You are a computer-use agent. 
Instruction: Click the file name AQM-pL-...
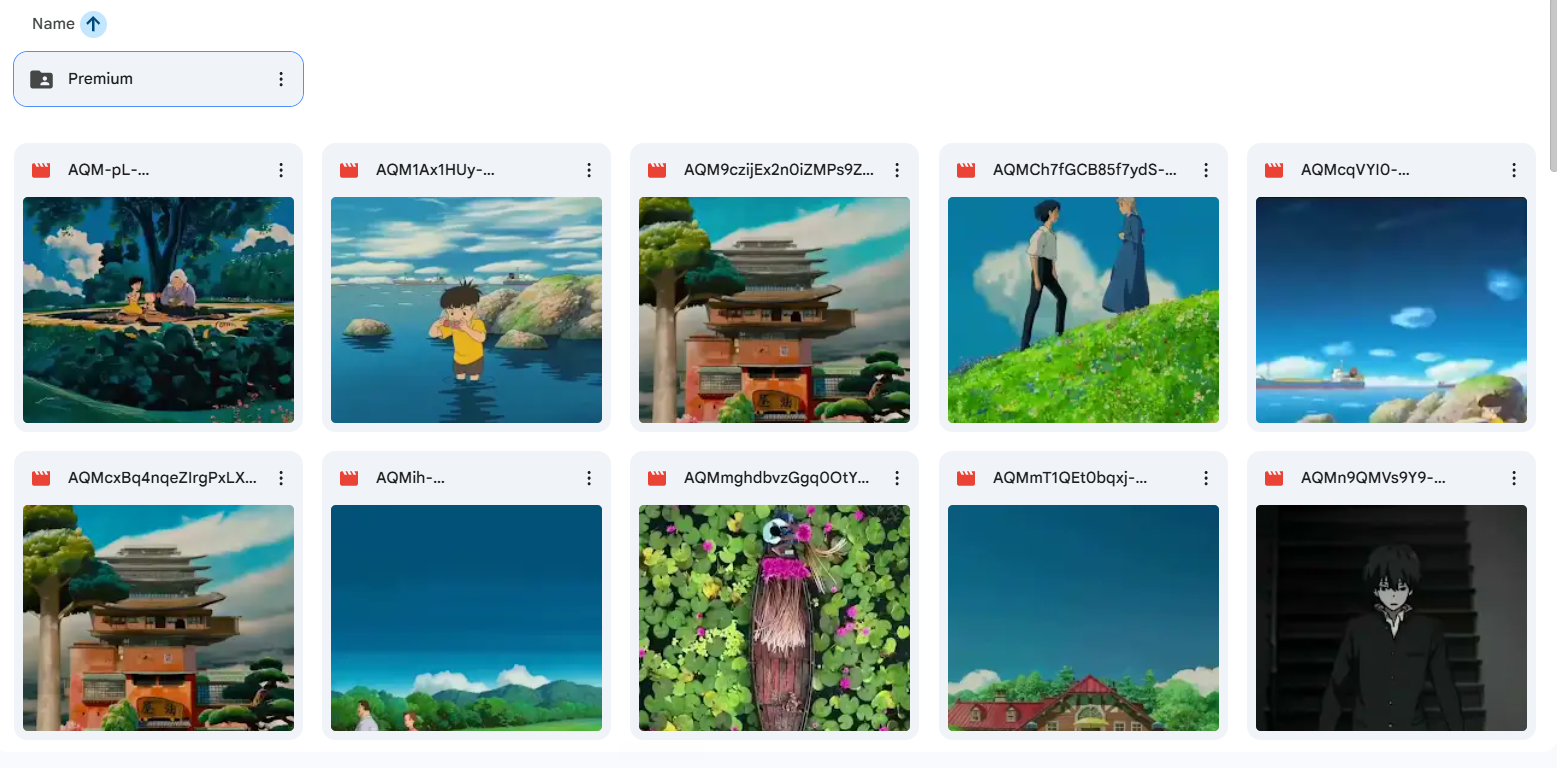(109, 170)
